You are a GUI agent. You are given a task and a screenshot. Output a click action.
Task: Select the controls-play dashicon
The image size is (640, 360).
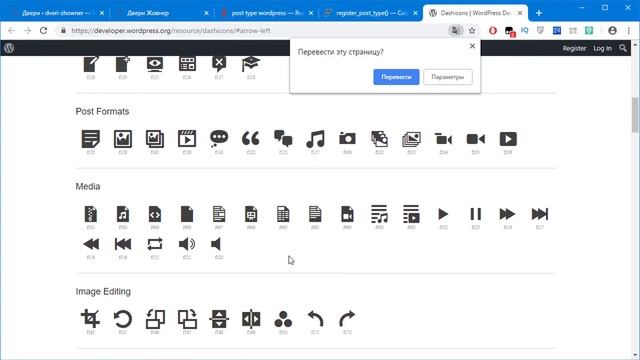[x=443, y=214]
